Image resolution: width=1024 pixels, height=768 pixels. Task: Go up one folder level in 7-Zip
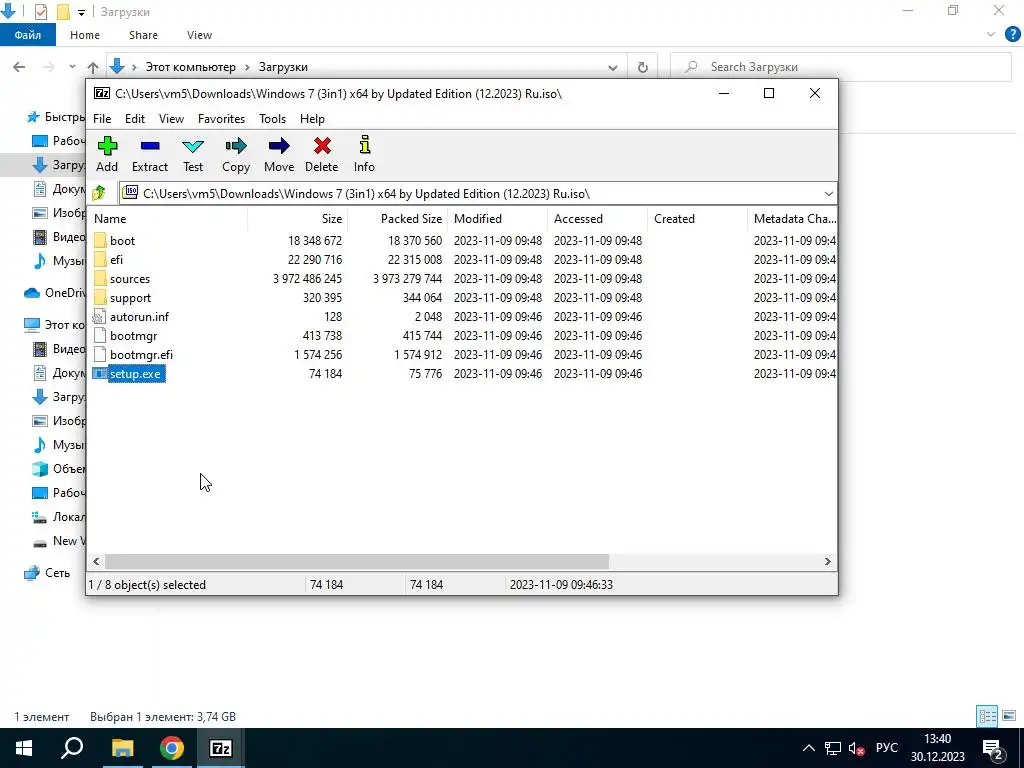click(99, 193)
